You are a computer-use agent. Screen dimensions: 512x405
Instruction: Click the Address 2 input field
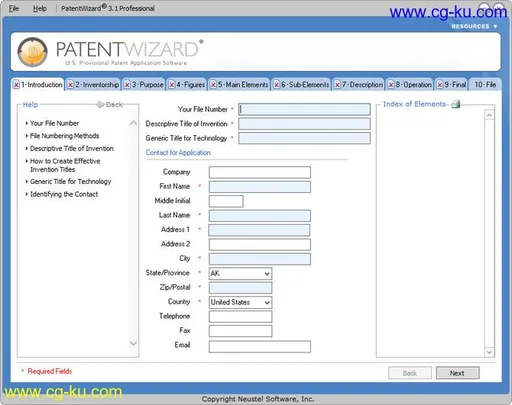click(x=260, y=244)
